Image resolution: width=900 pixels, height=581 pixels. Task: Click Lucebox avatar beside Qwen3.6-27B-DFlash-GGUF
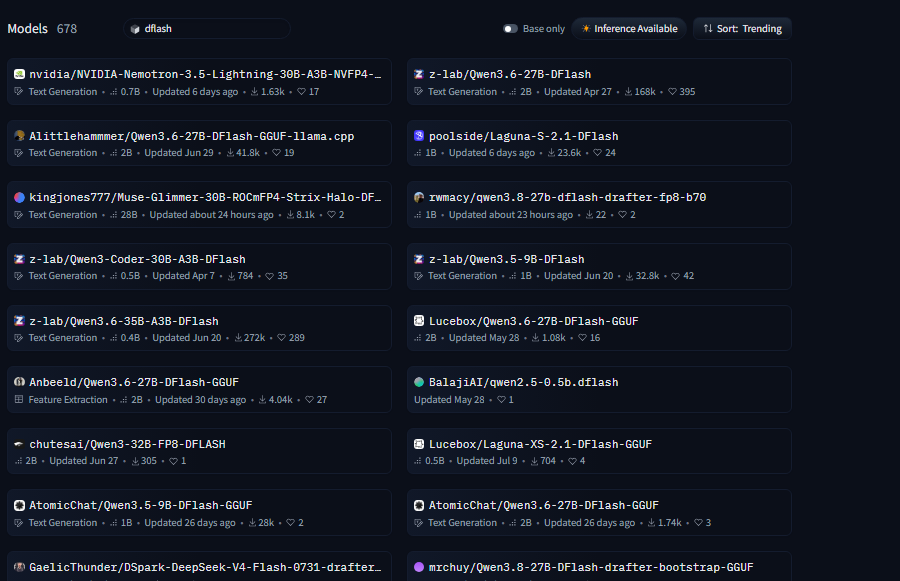419,321
